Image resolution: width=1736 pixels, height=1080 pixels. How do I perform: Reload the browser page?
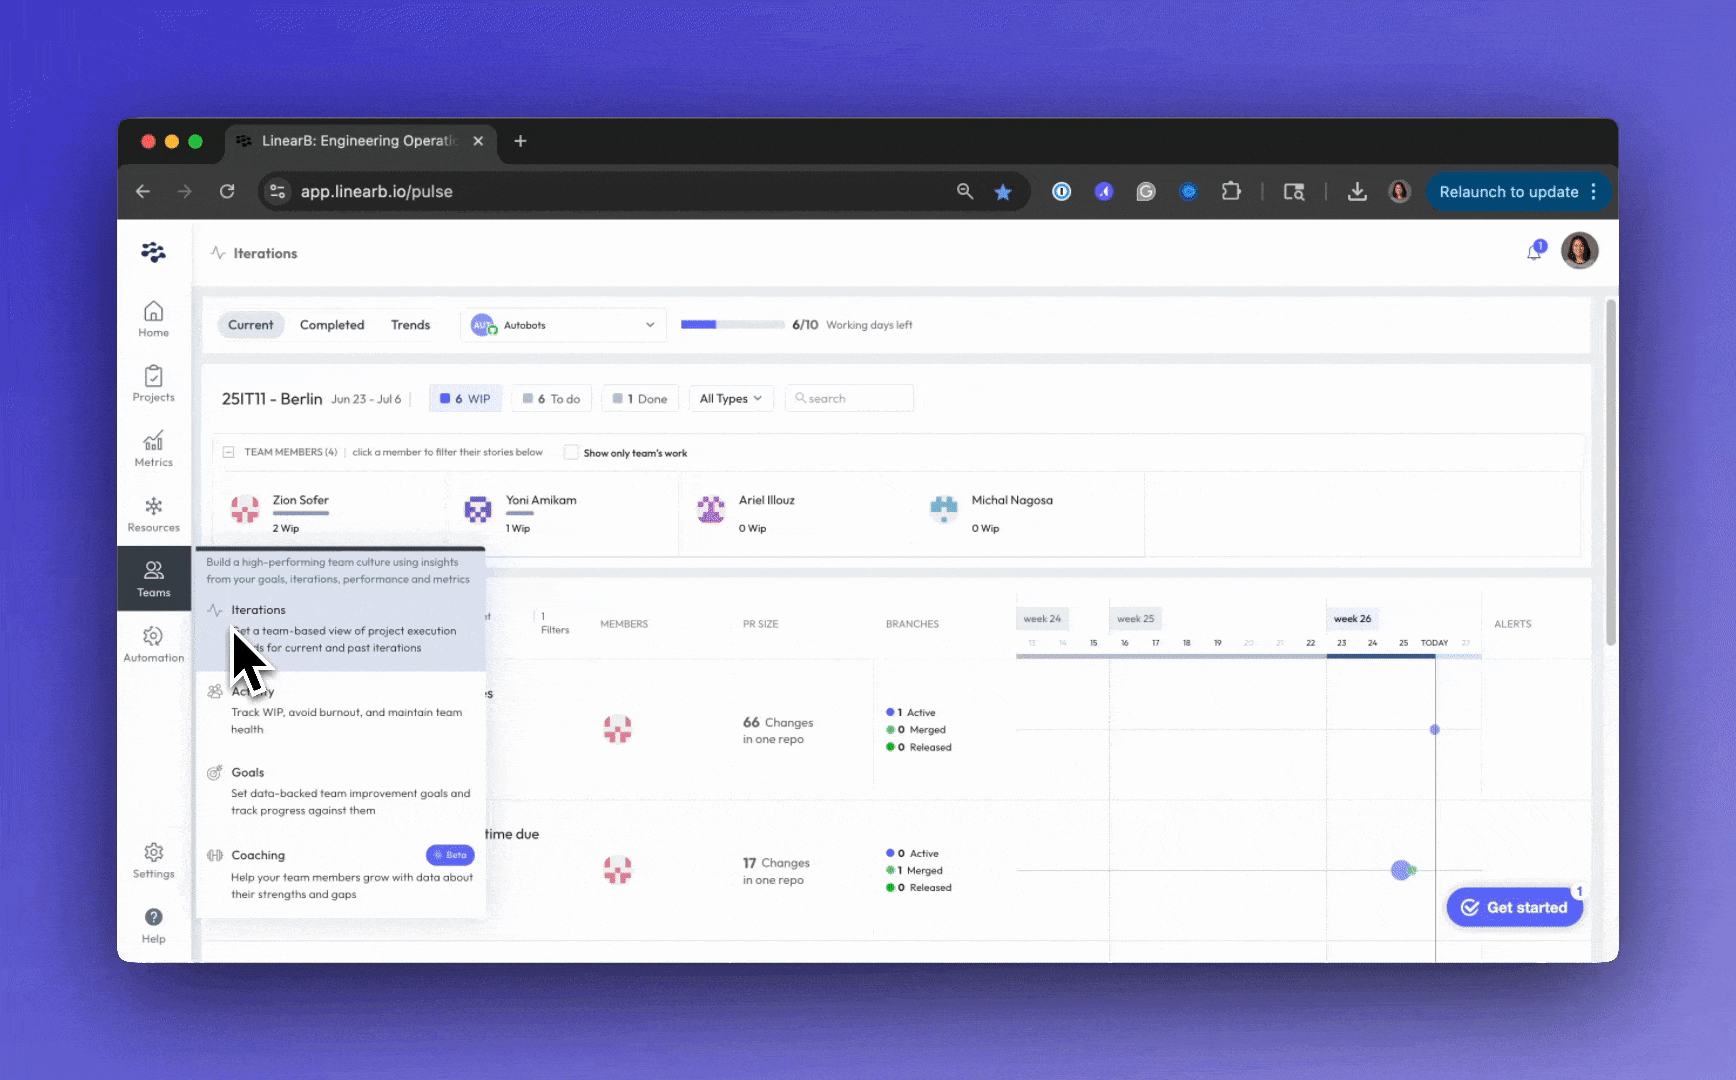point(227,191)
